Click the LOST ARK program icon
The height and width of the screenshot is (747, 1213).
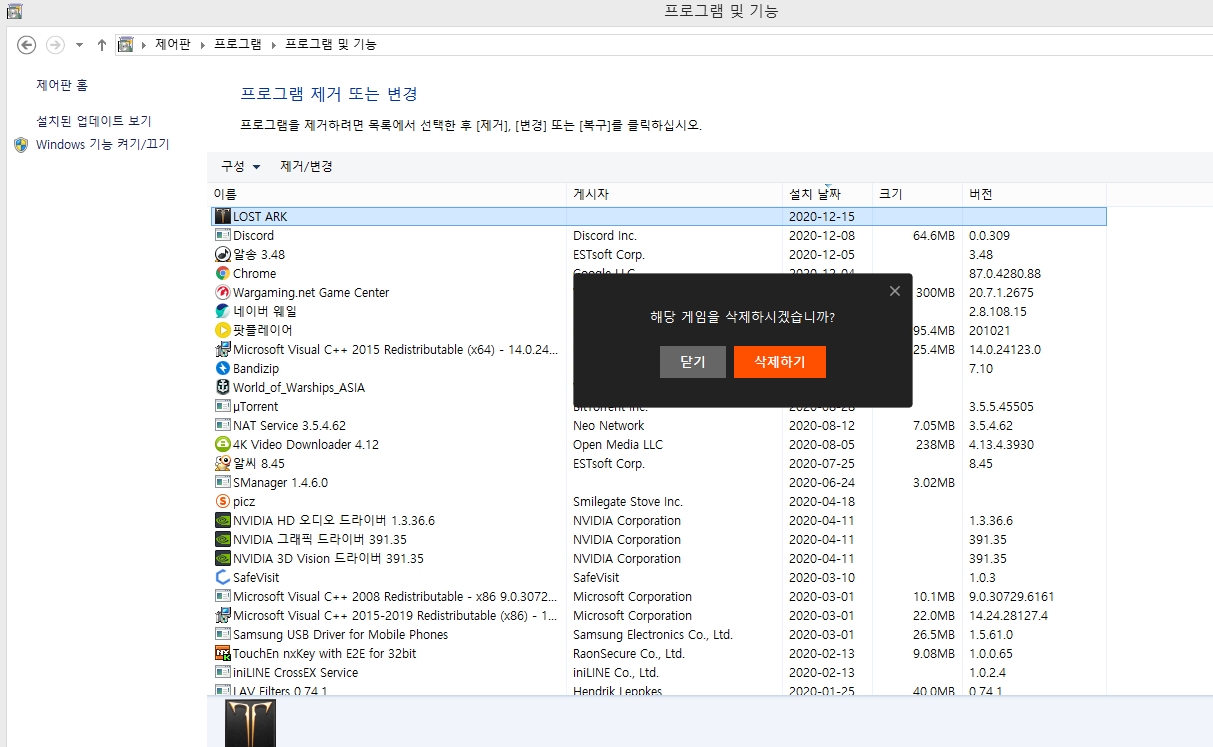[x=223, y=216]
